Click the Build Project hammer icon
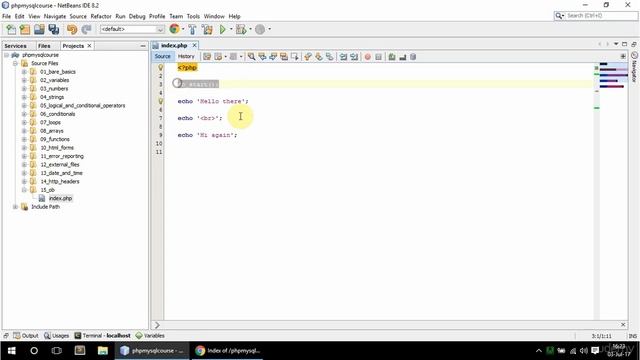This screenshot has width=640, height=360. pyautogui.click(x=192, y=29)
